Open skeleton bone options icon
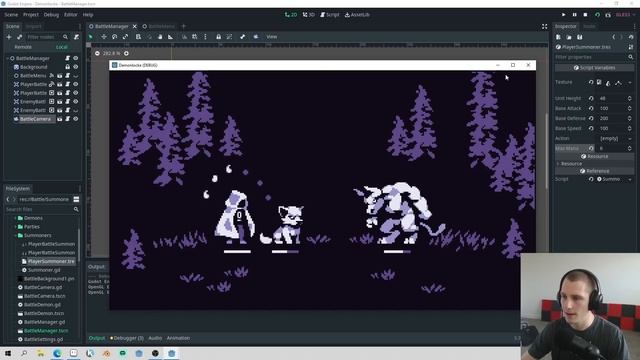 243,37
